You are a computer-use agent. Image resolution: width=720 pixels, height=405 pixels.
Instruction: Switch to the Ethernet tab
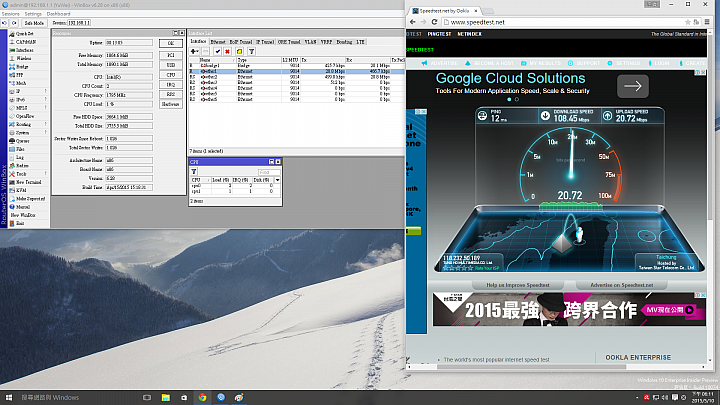click(x=218, y=42)
